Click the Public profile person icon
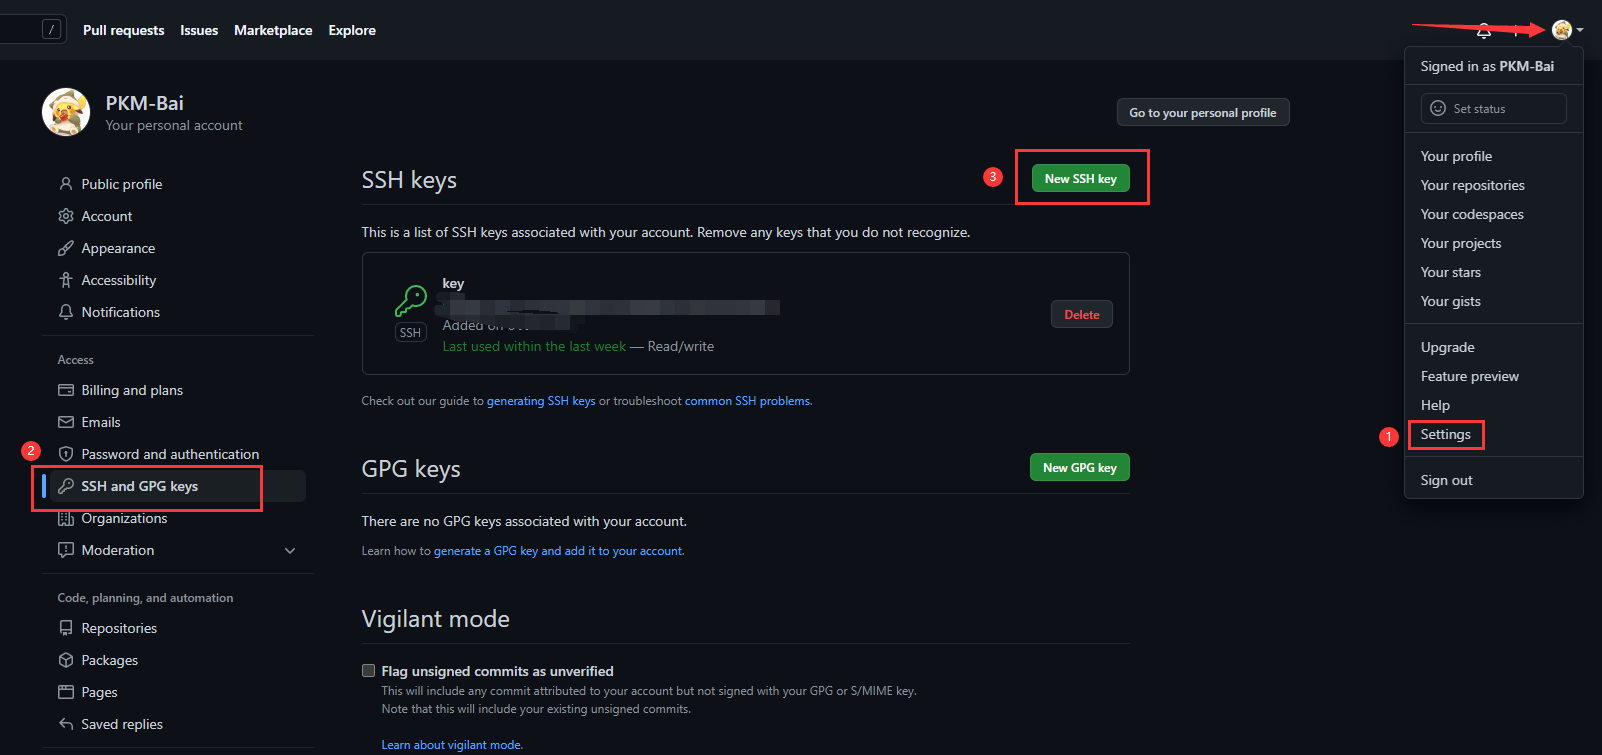The height and width of the screenshot is (755, 1602). pos(66,184)
